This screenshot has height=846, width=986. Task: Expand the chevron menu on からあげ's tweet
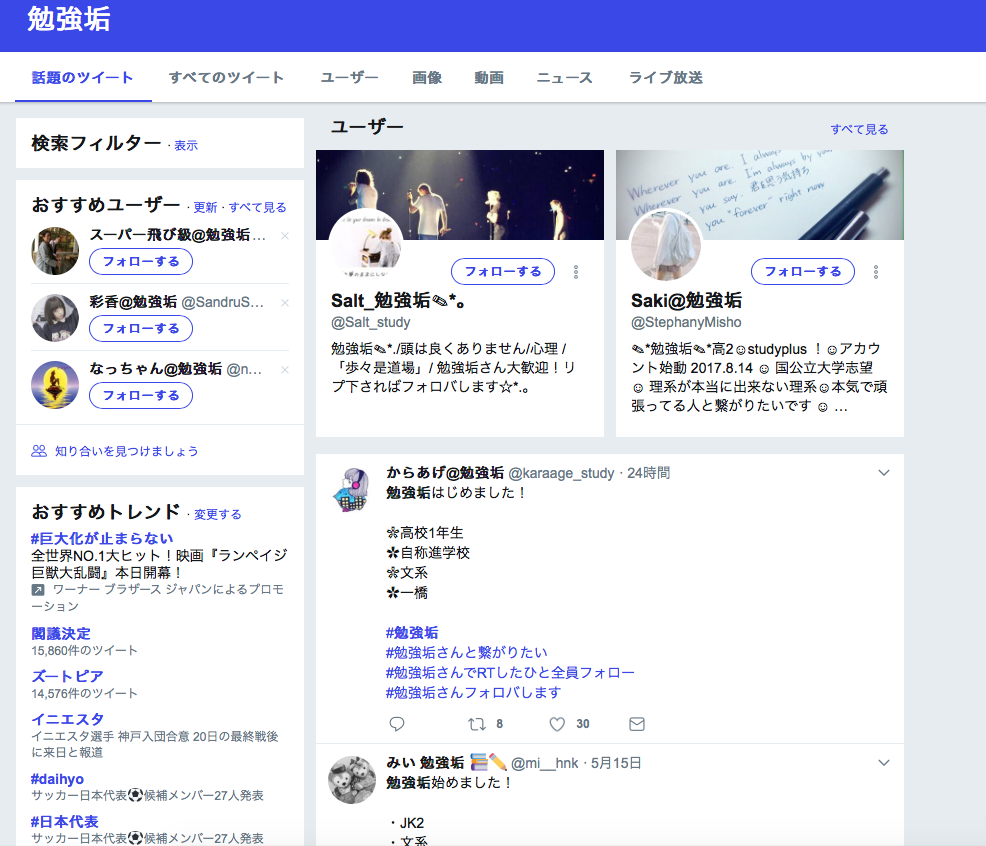(x=883, y=473)
